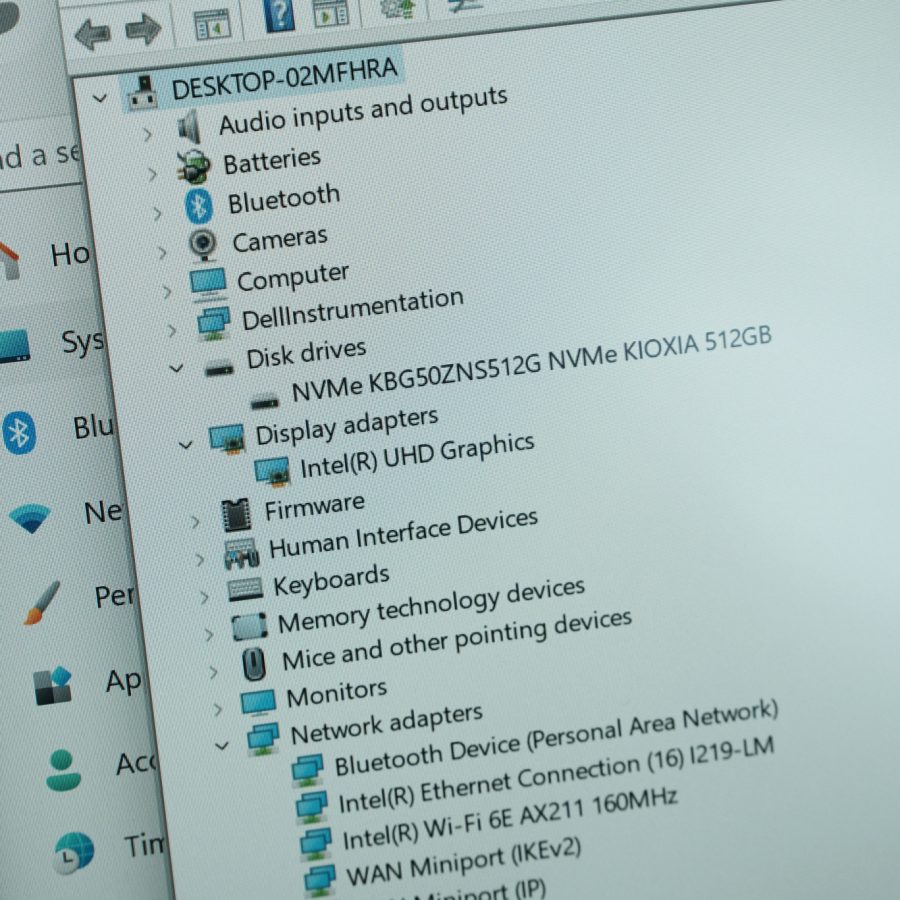Go back using the toolbar back arrow
Viewport: 900px width, 900px height.
click(x=92, y=33)
